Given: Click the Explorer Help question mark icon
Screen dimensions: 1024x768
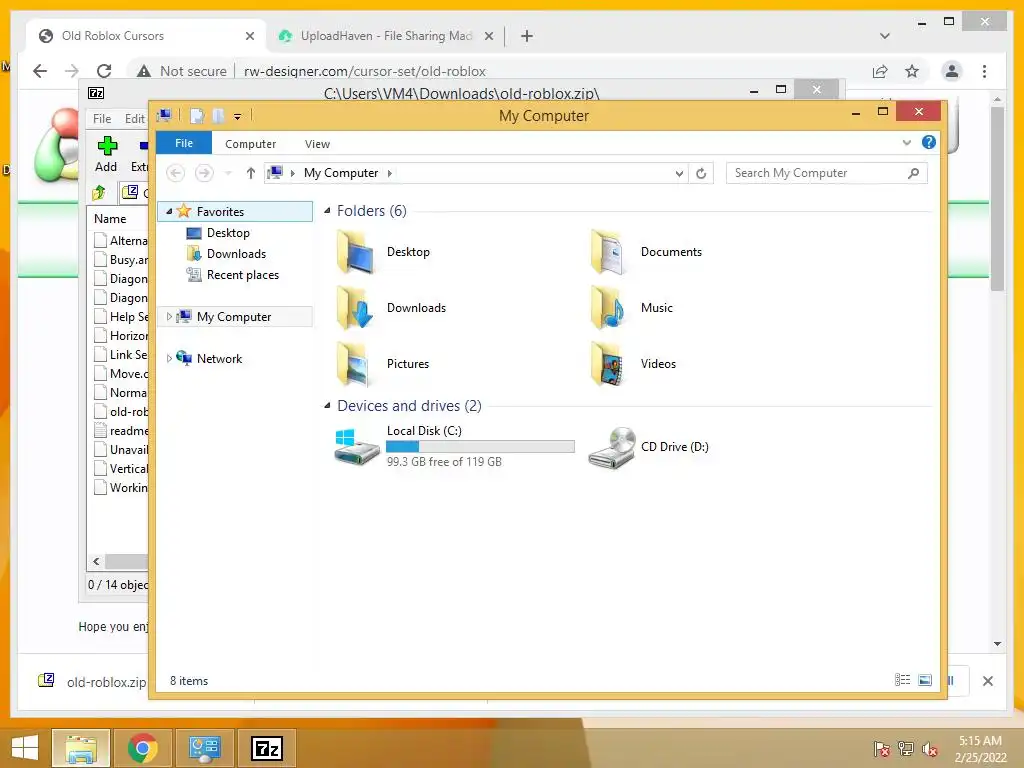Looking at the screenshot, I should (929, 142).
